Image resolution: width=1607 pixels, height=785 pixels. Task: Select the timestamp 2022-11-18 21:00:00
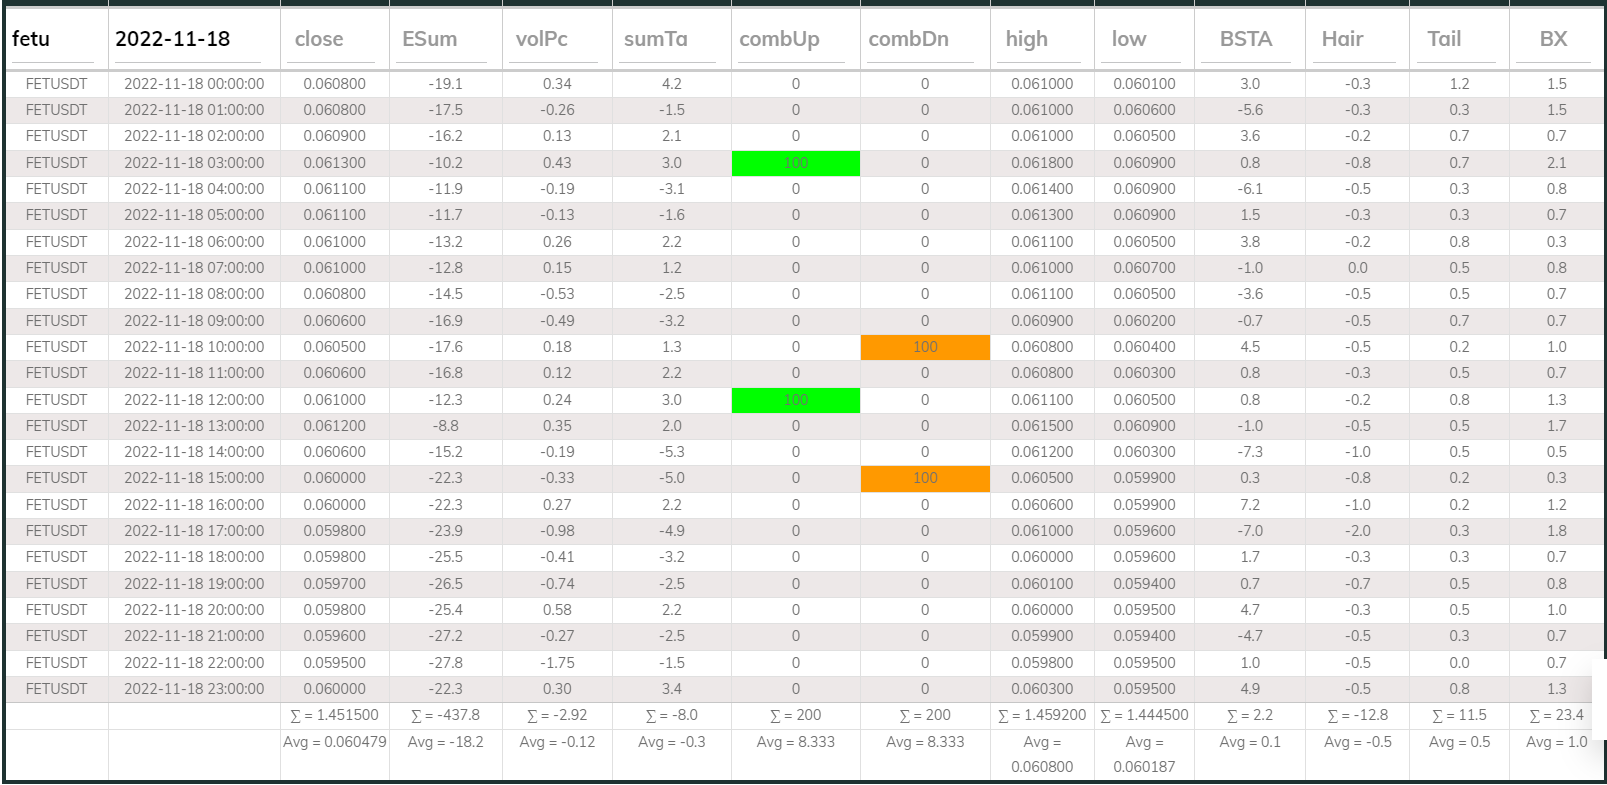pyautogui.click(x=194, y=636)
